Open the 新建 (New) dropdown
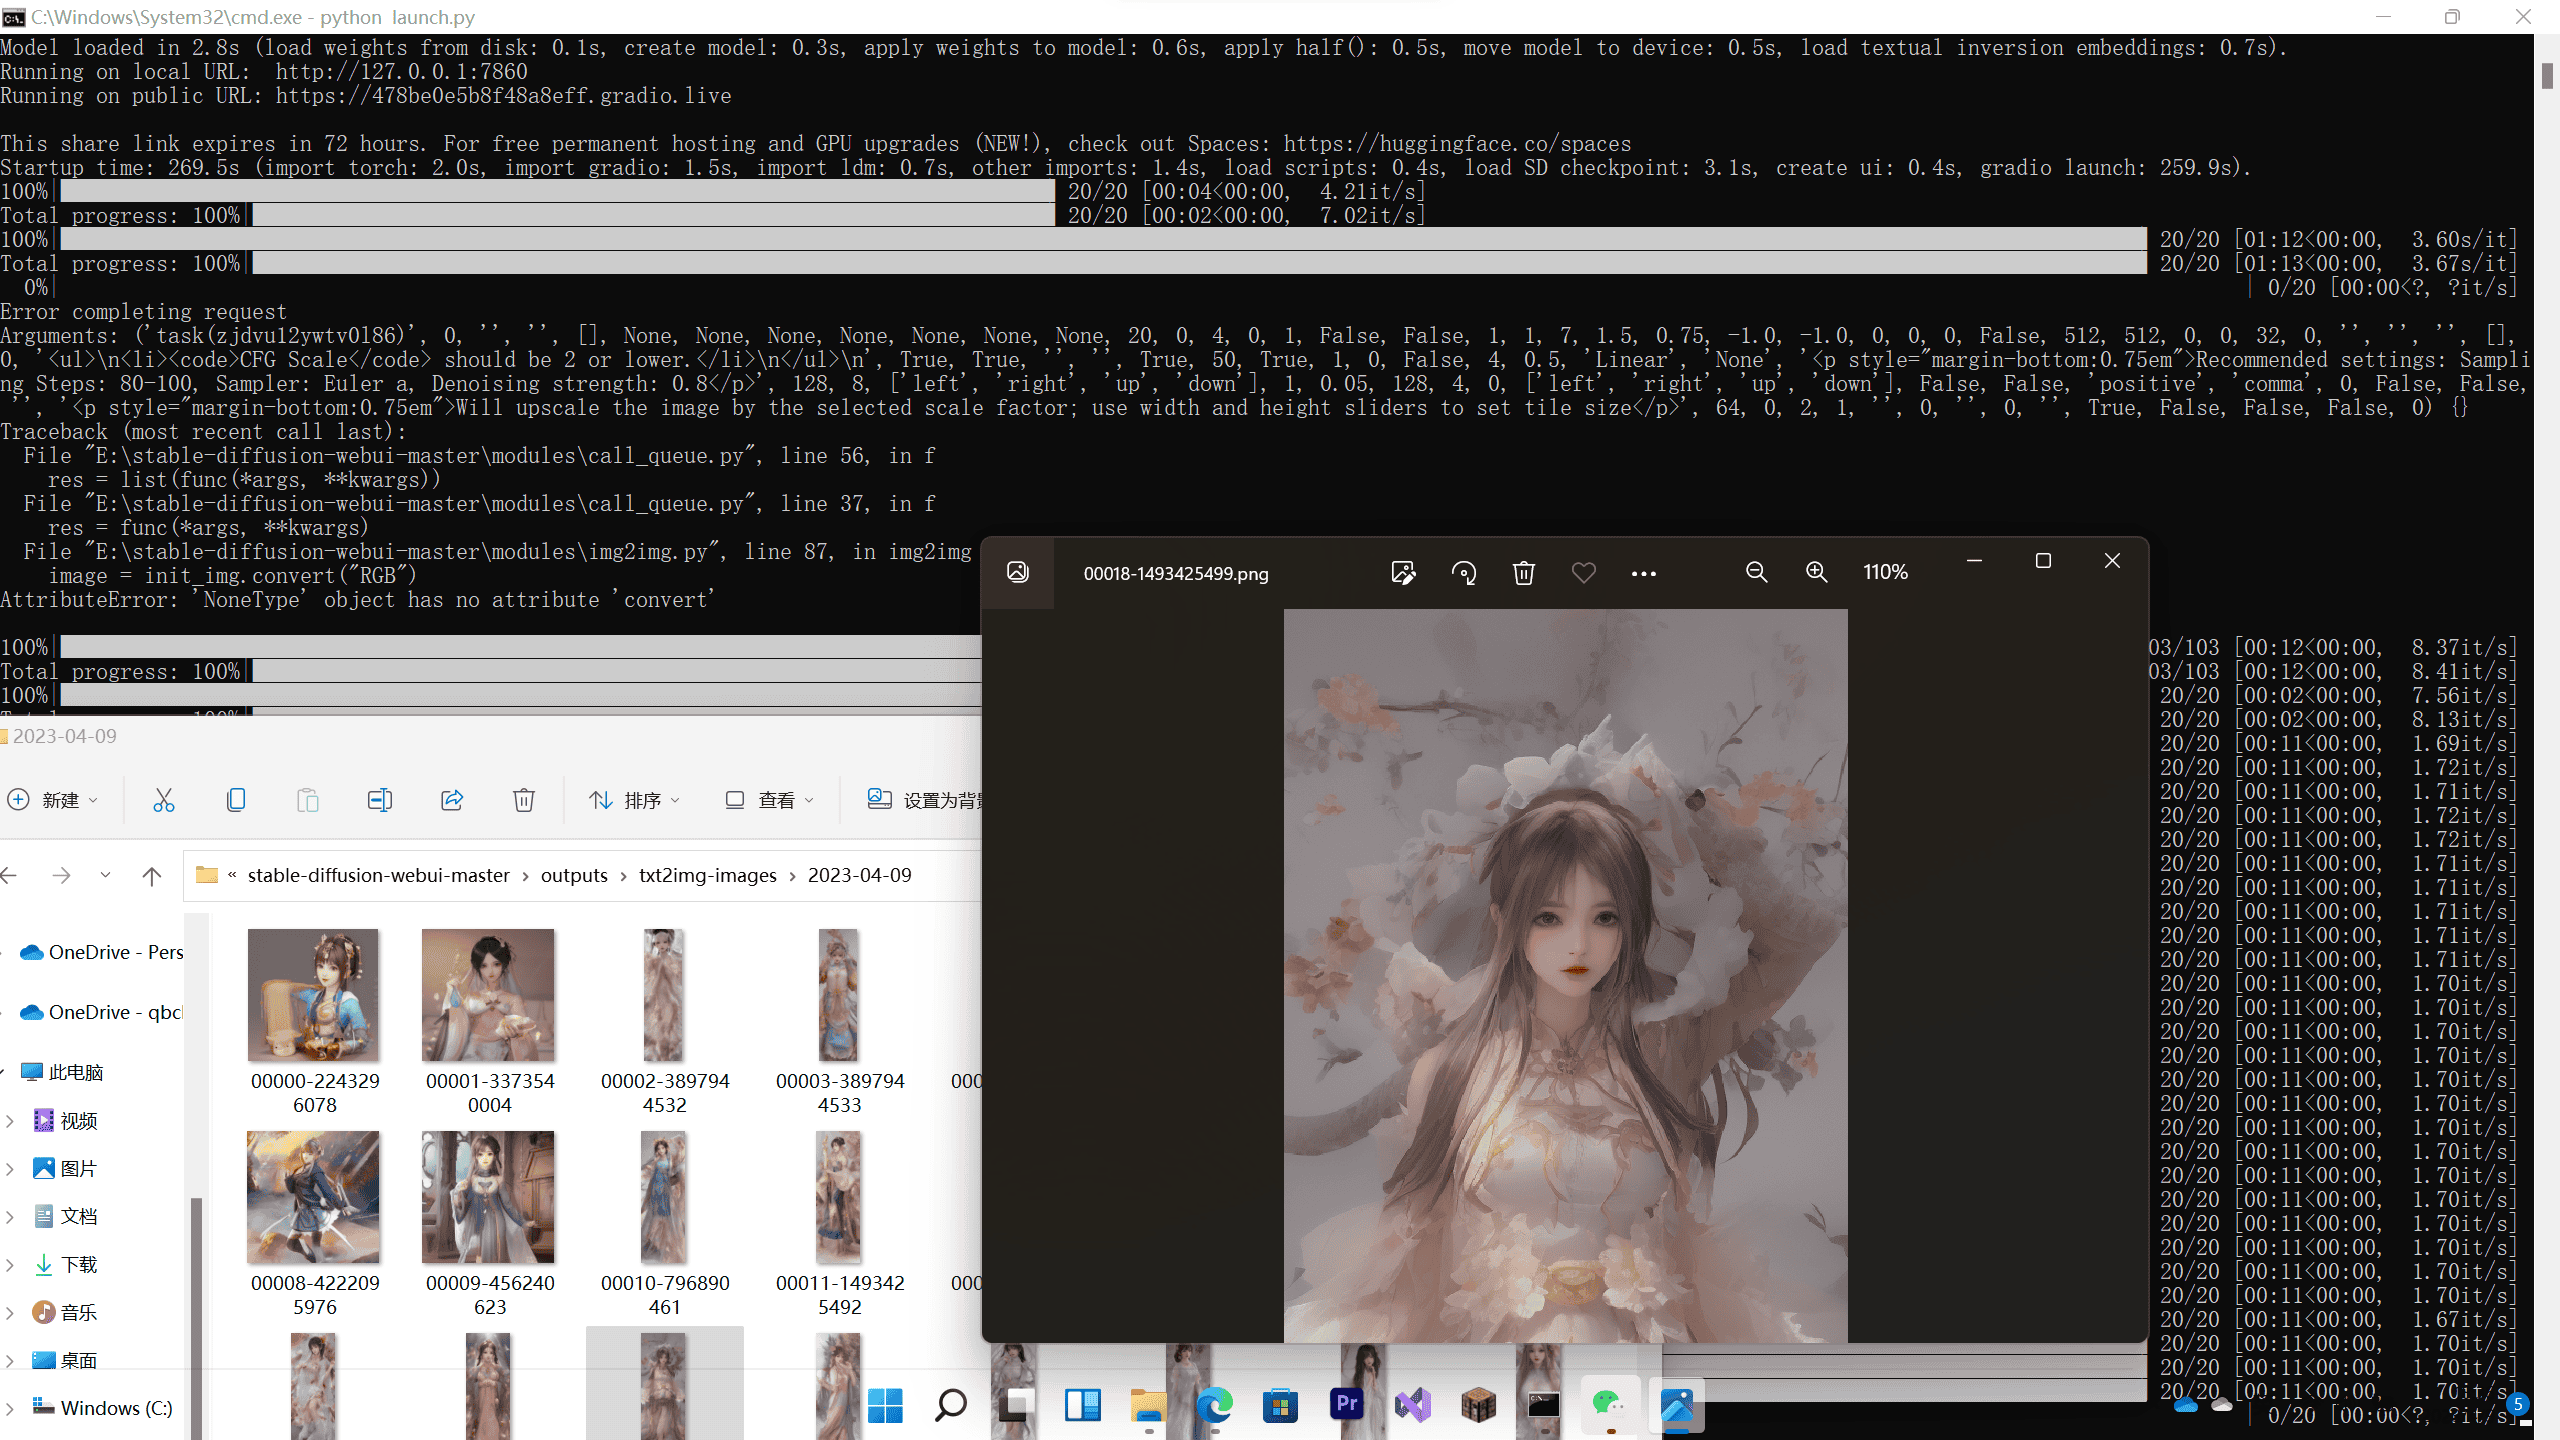This screenshot has width=2560, height=1440. point(53,800)
